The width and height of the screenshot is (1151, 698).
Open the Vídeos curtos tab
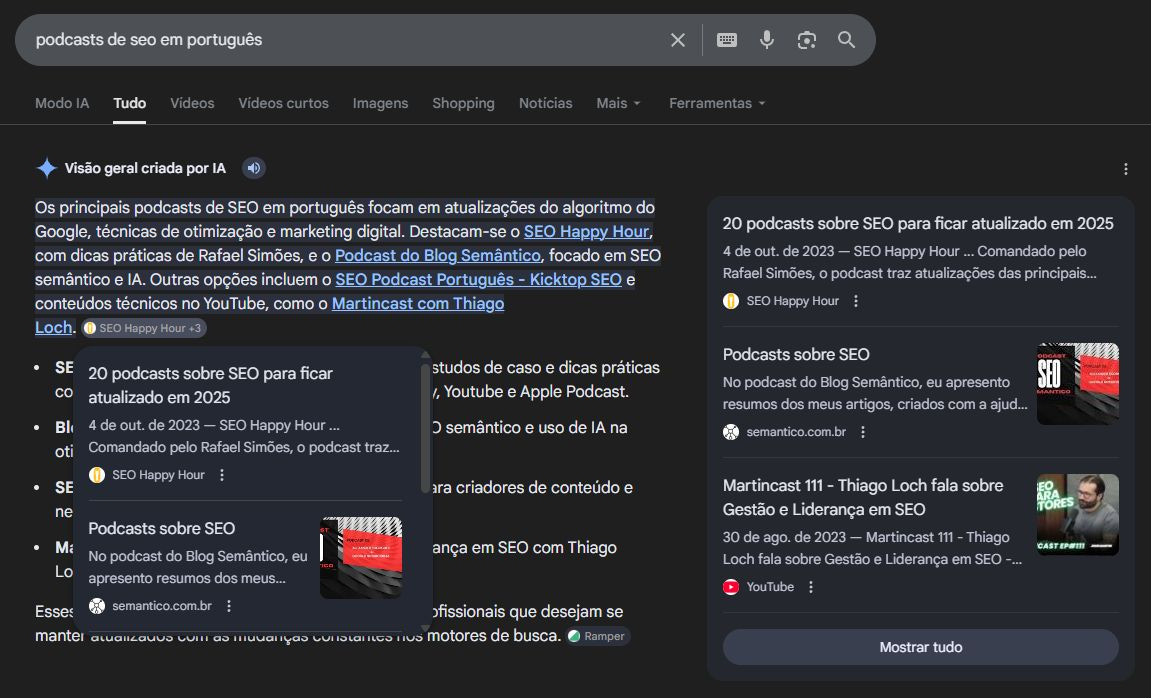point(283,103)
